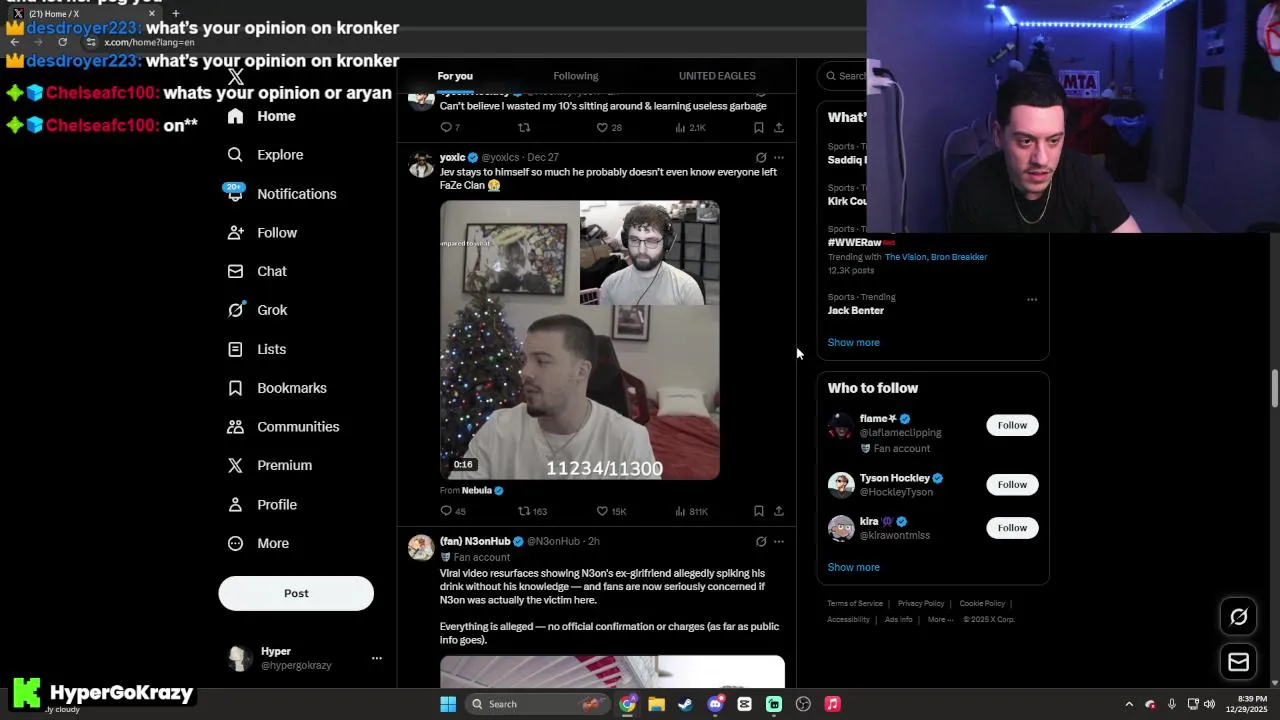Switch to the Following tab
The width and height of the screenshot is (1280, 720).
(576, 76)
